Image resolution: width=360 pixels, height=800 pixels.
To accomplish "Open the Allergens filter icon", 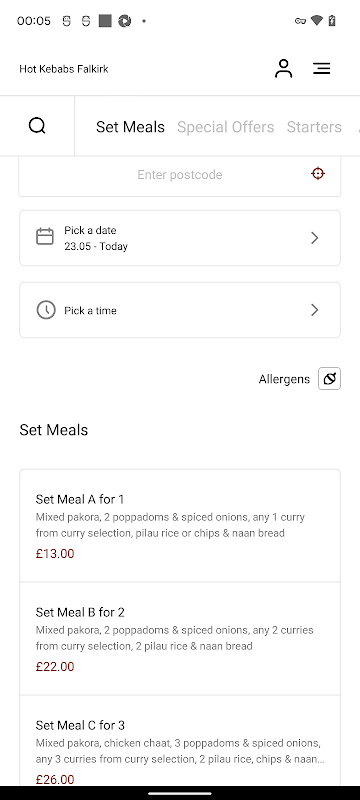I will coord(329,379).
